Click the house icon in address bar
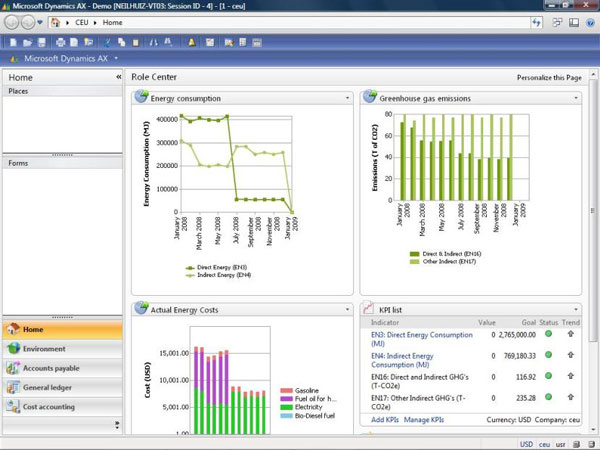This screenshot has width=600, height=450. pyautogui.click(x=55, y=23)
